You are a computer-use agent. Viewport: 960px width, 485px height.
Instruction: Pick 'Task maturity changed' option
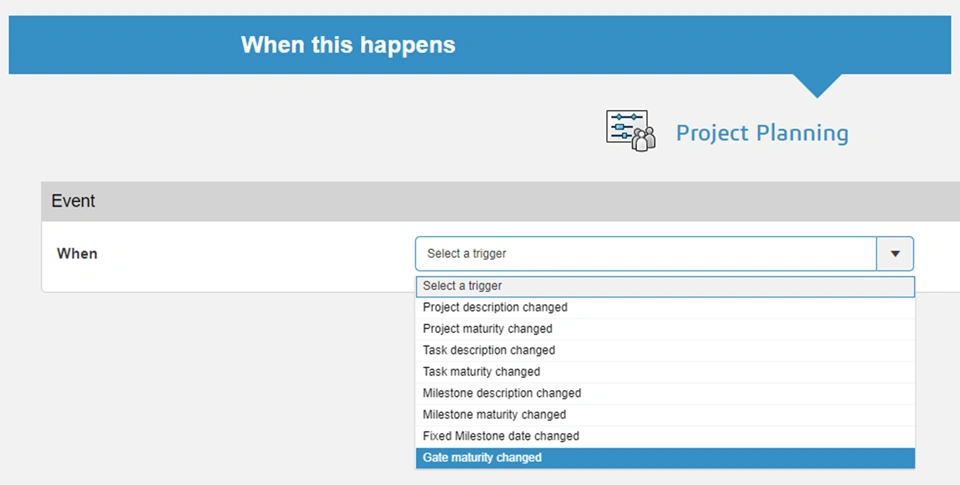pos(481,372)
